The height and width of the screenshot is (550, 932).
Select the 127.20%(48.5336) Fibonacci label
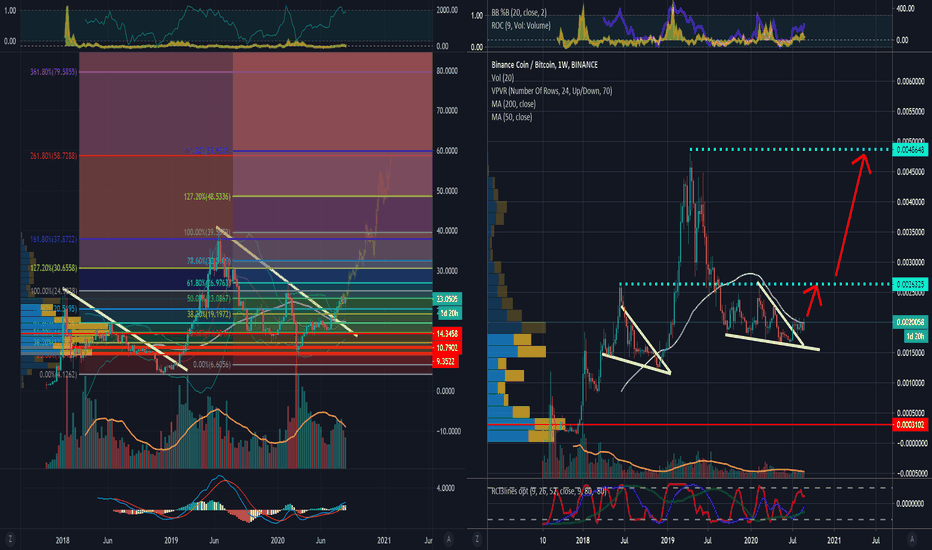(x=207, y=196)
